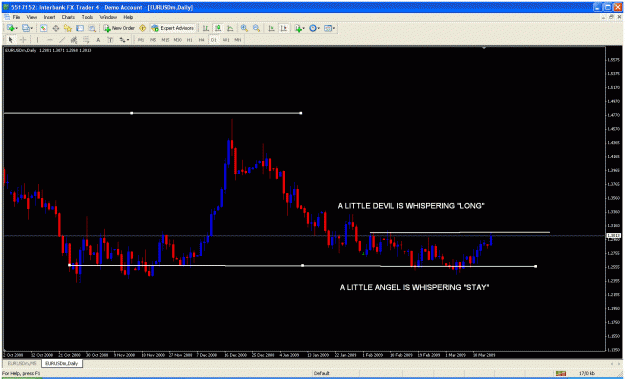Expand the Periods dropdown arrow

point(319,28)
